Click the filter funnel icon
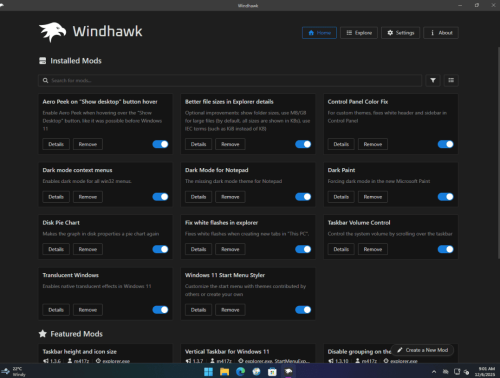 (433, 80)
